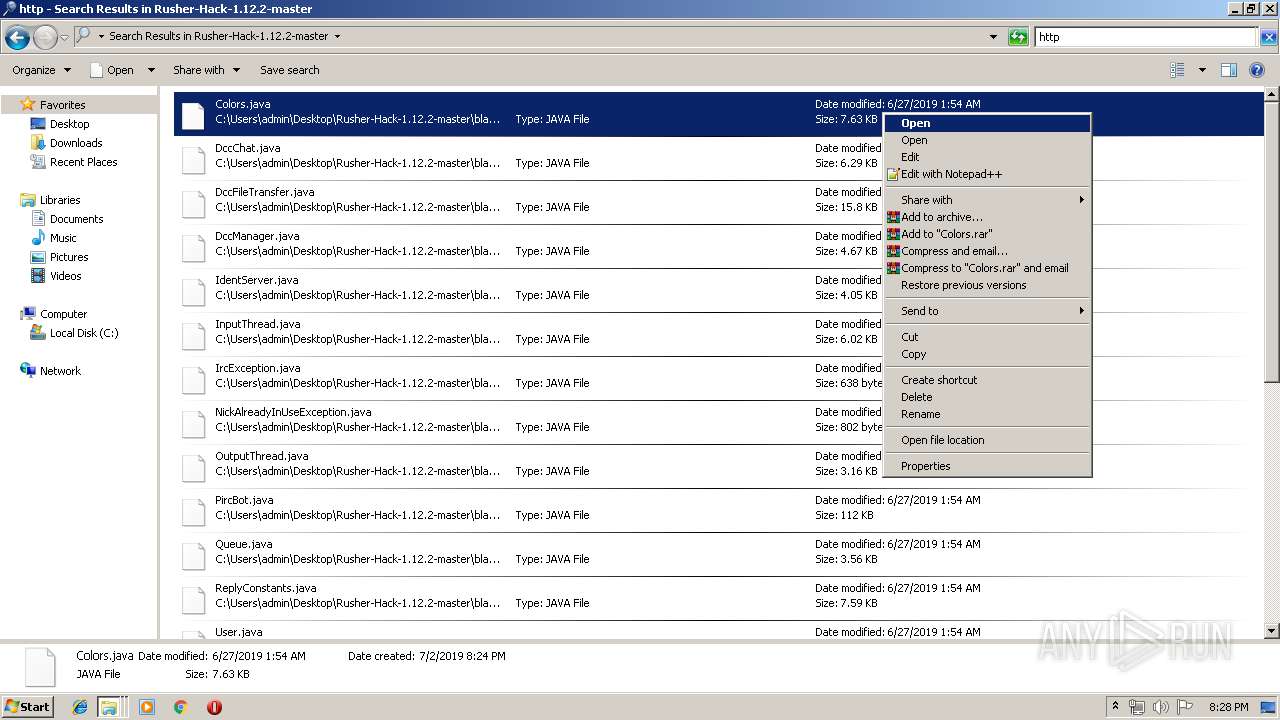Click the IrcException.java file icon

click(193, 378)
